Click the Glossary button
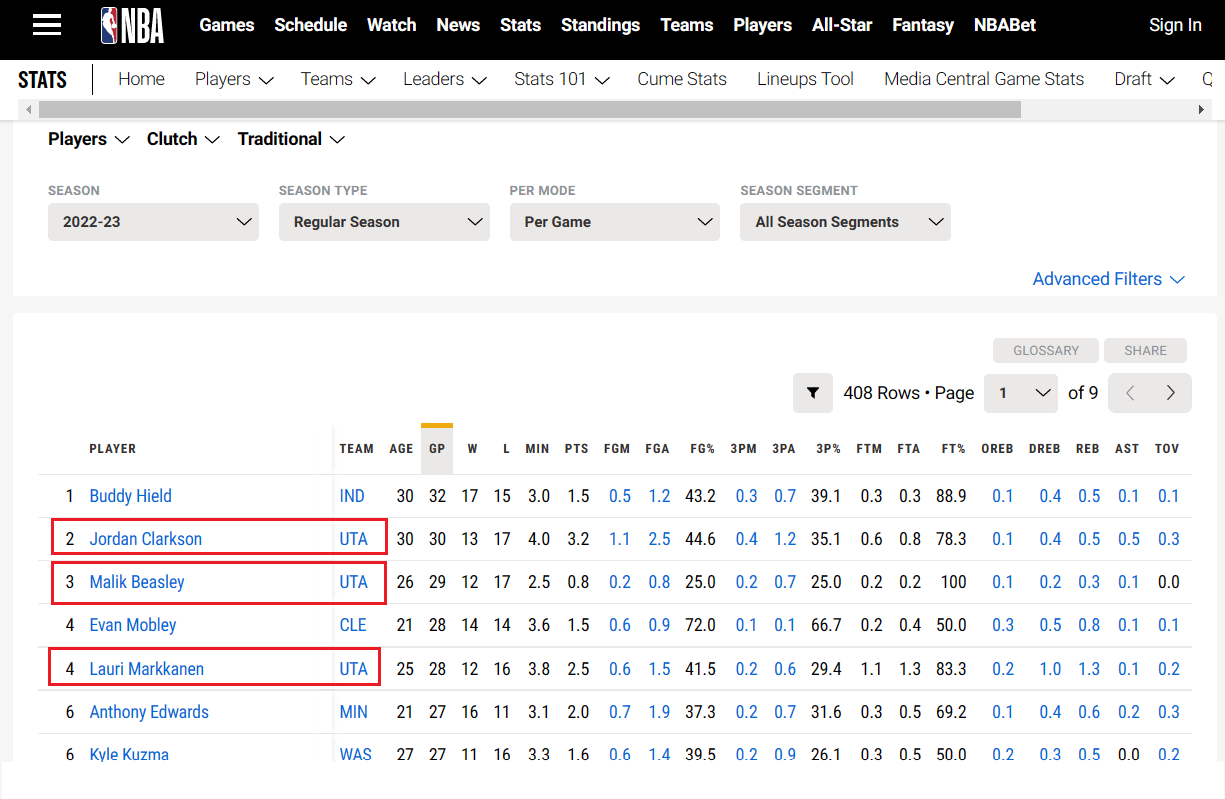This screenshot has height=799, width=1225. pos(1045,350)
